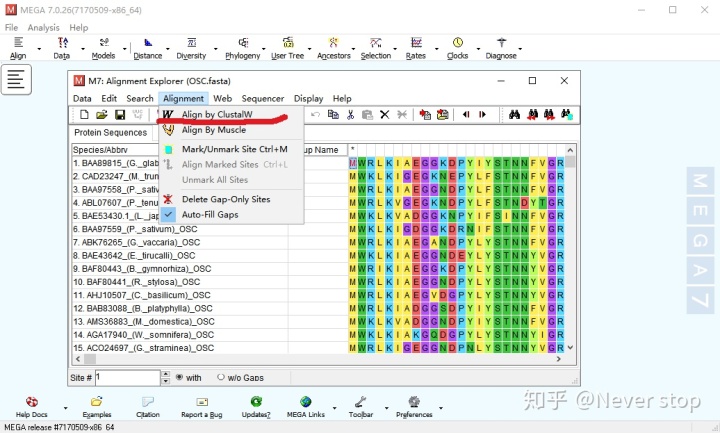This screenshot has height=433, width=720.
Task: Expand the Models dropdown arrow
Action: [x=124, y=49]
